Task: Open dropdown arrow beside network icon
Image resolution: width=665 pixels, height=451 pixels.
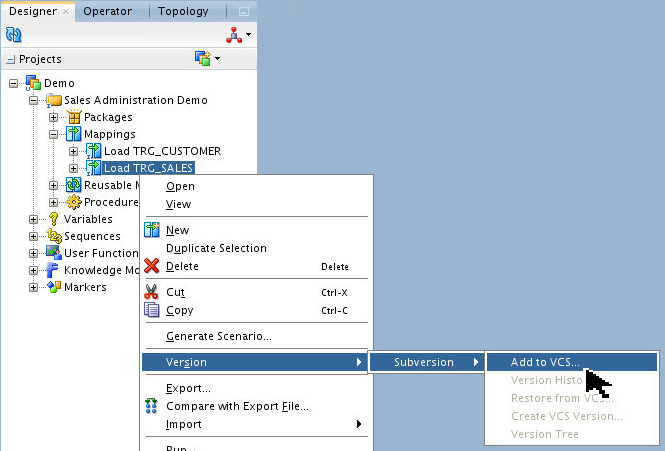Action: tap(249, 35)
